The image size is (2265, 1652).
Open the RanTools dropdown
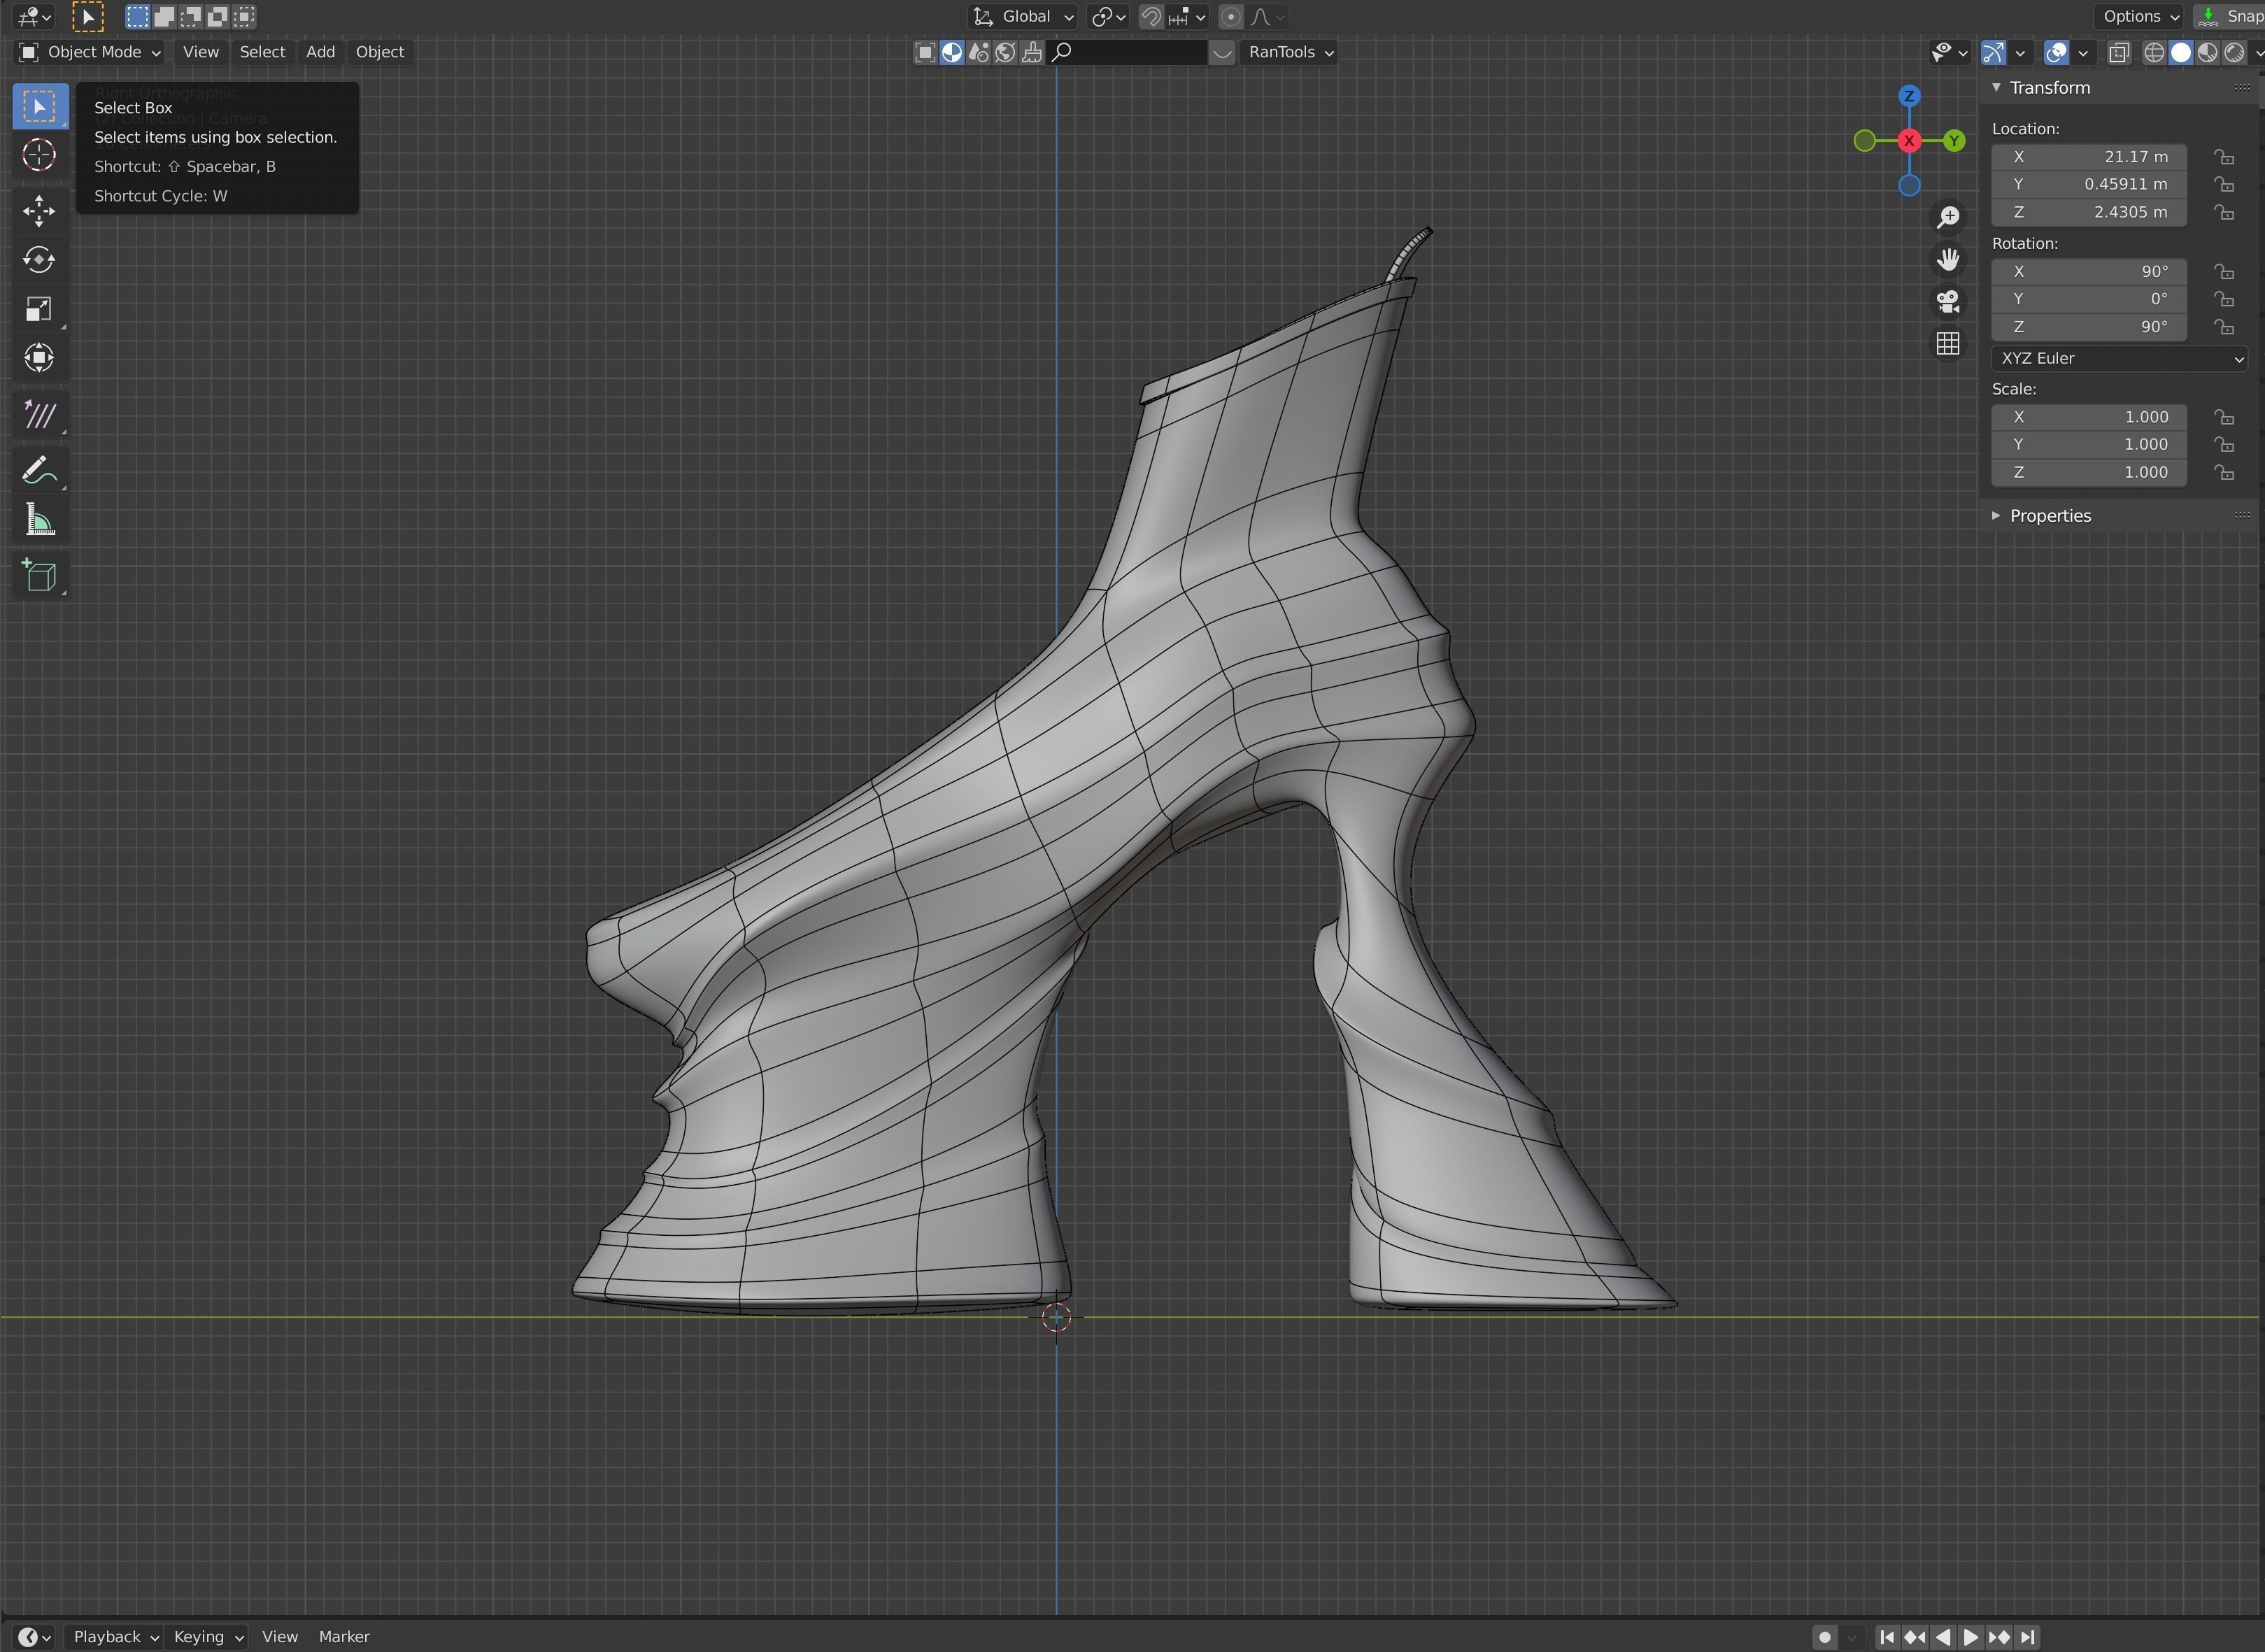tap(1290, 52)
